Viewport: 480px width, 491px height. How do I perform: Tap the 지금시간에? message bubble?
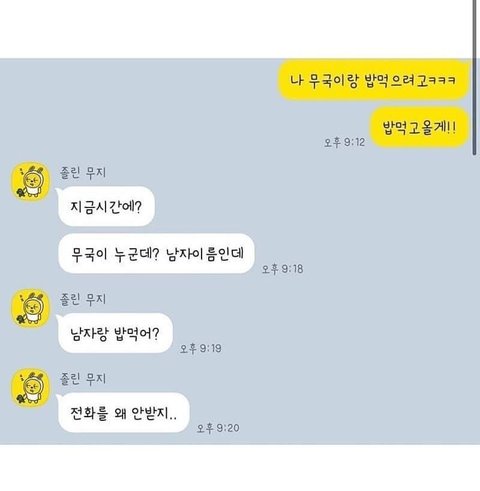pos(106,206)
